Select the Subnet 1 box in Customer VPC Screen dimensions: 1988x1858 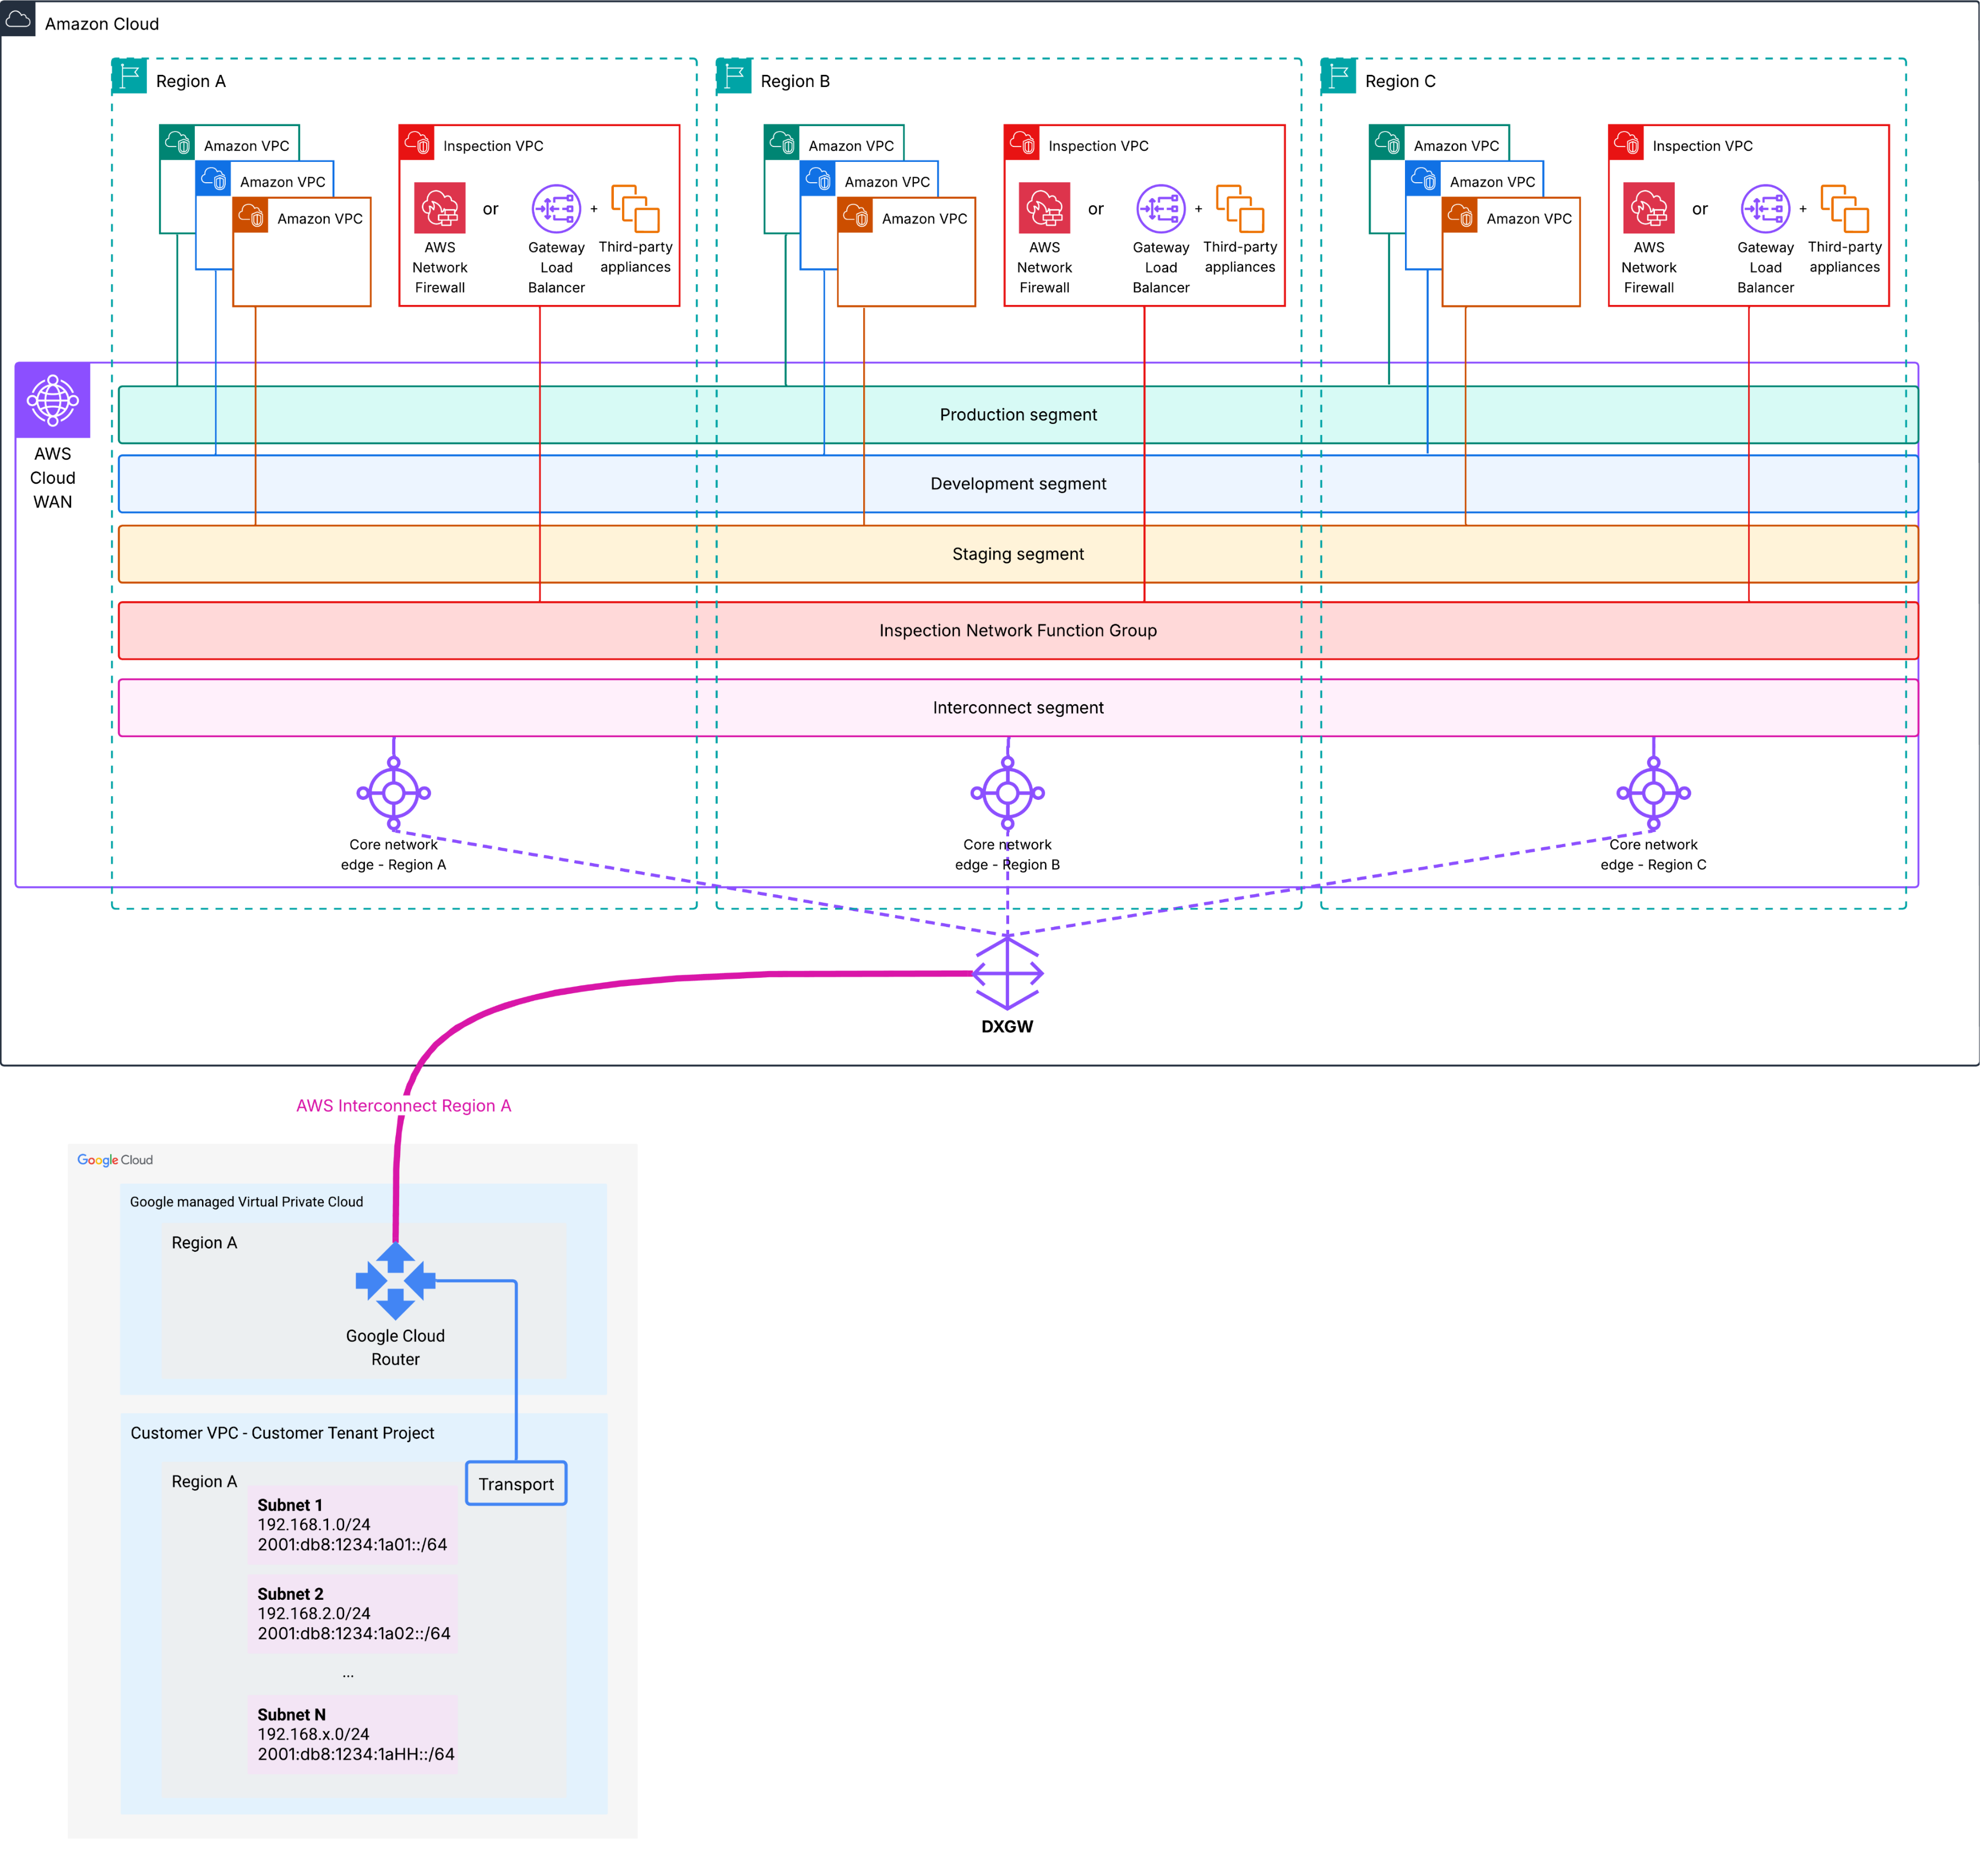(x=352, y=1524)
